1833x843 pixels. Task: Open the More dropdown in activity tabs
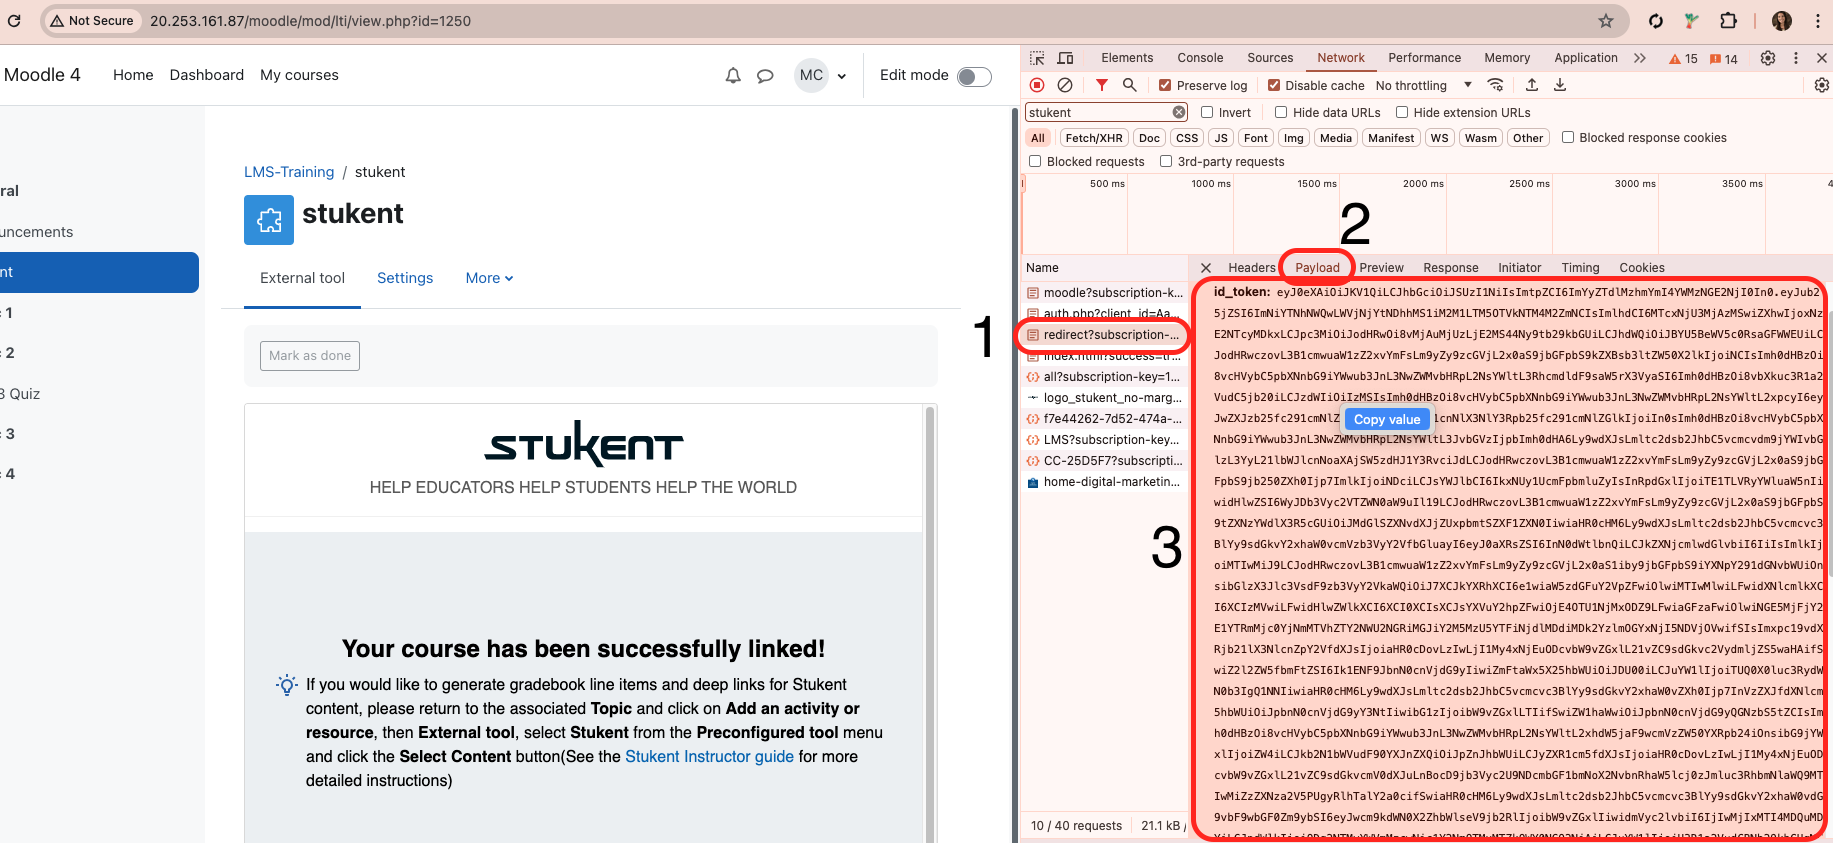pyautogui.click(x=489, y=278)
